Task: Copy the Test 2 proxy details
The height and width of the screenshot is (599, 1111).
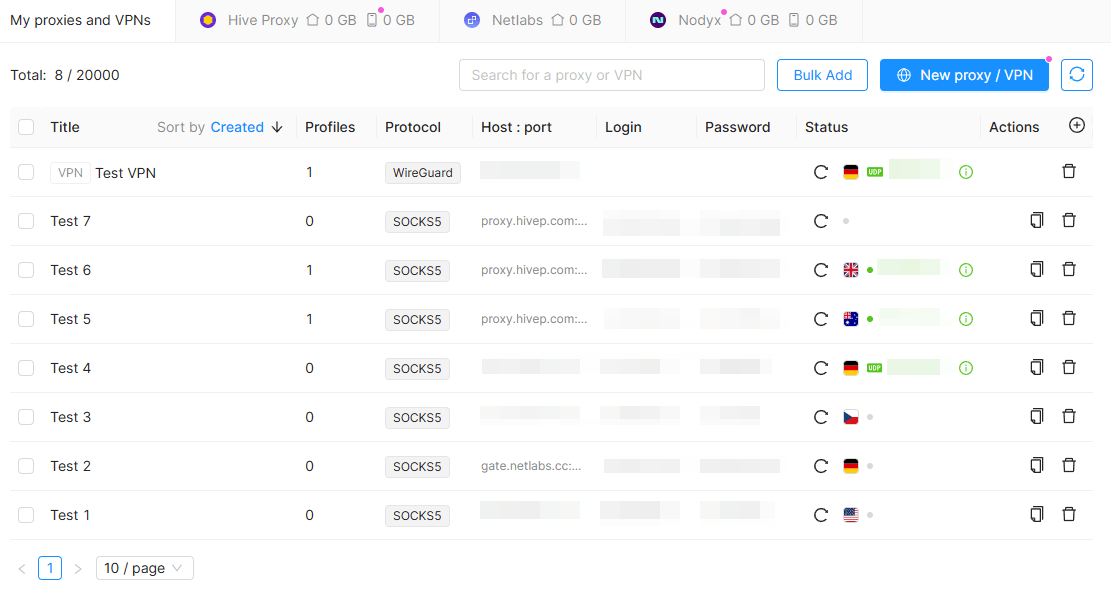Action: pyautogui.click(x=1037, y=464)
